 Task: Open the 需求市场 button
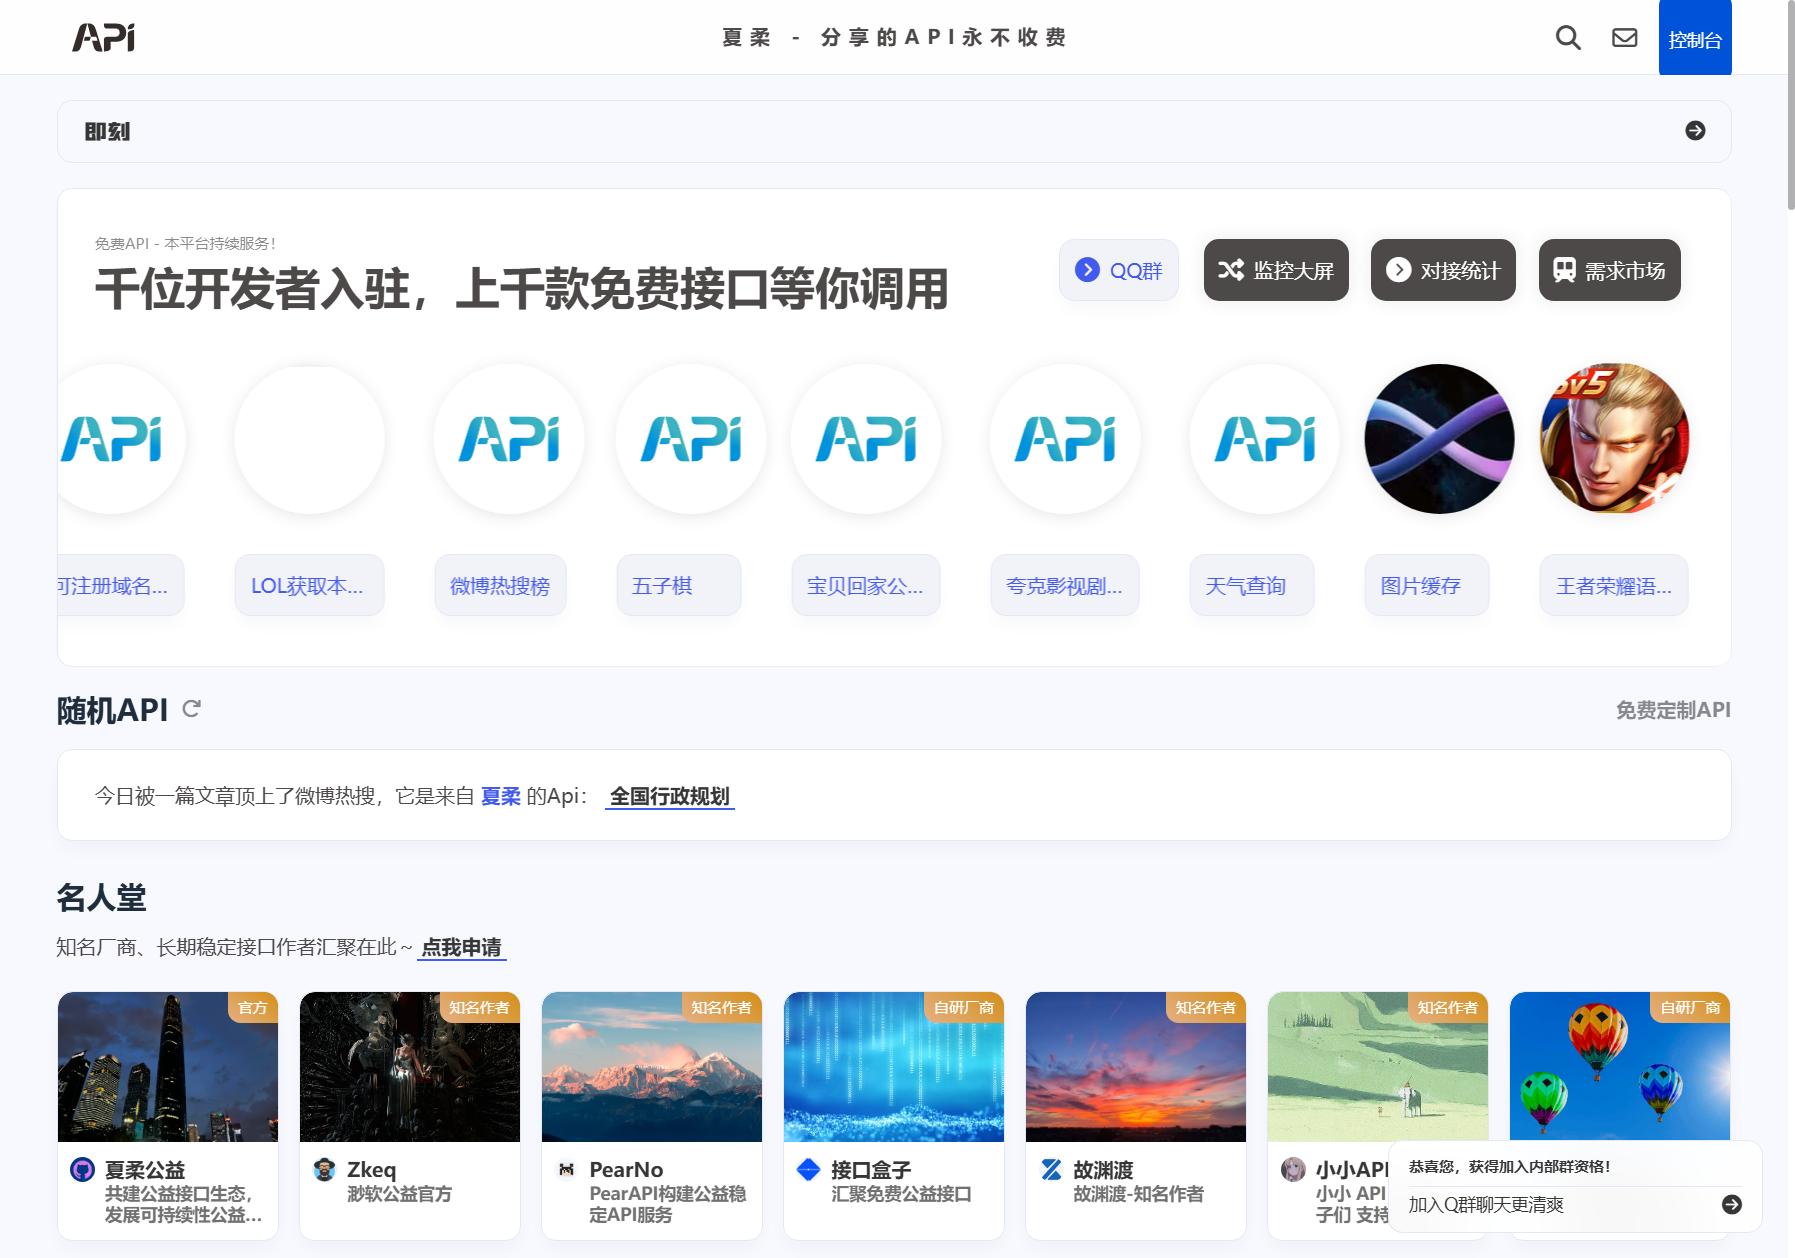click(1610, 270)
